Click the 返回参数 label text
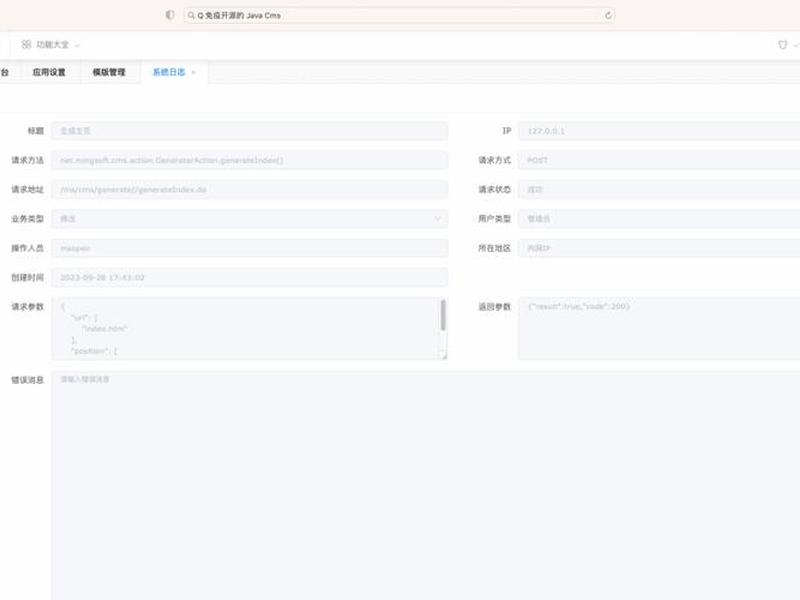Viewport: 800px width, 600px height. pos(494,307)
